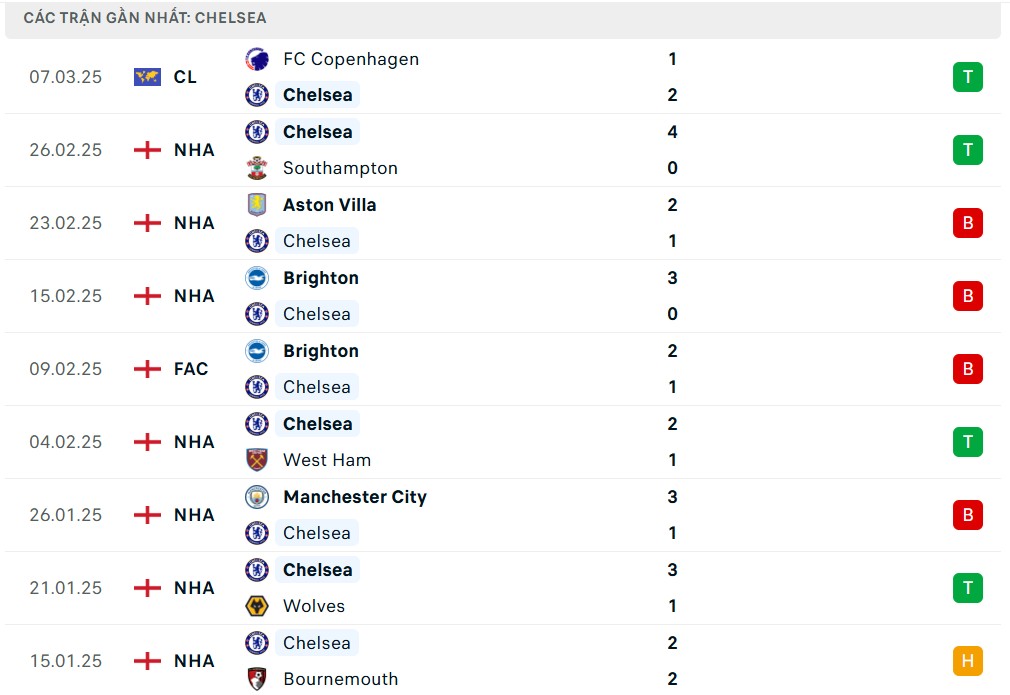
Task: Open the Manchester City team link
Action: coord(355,497)
